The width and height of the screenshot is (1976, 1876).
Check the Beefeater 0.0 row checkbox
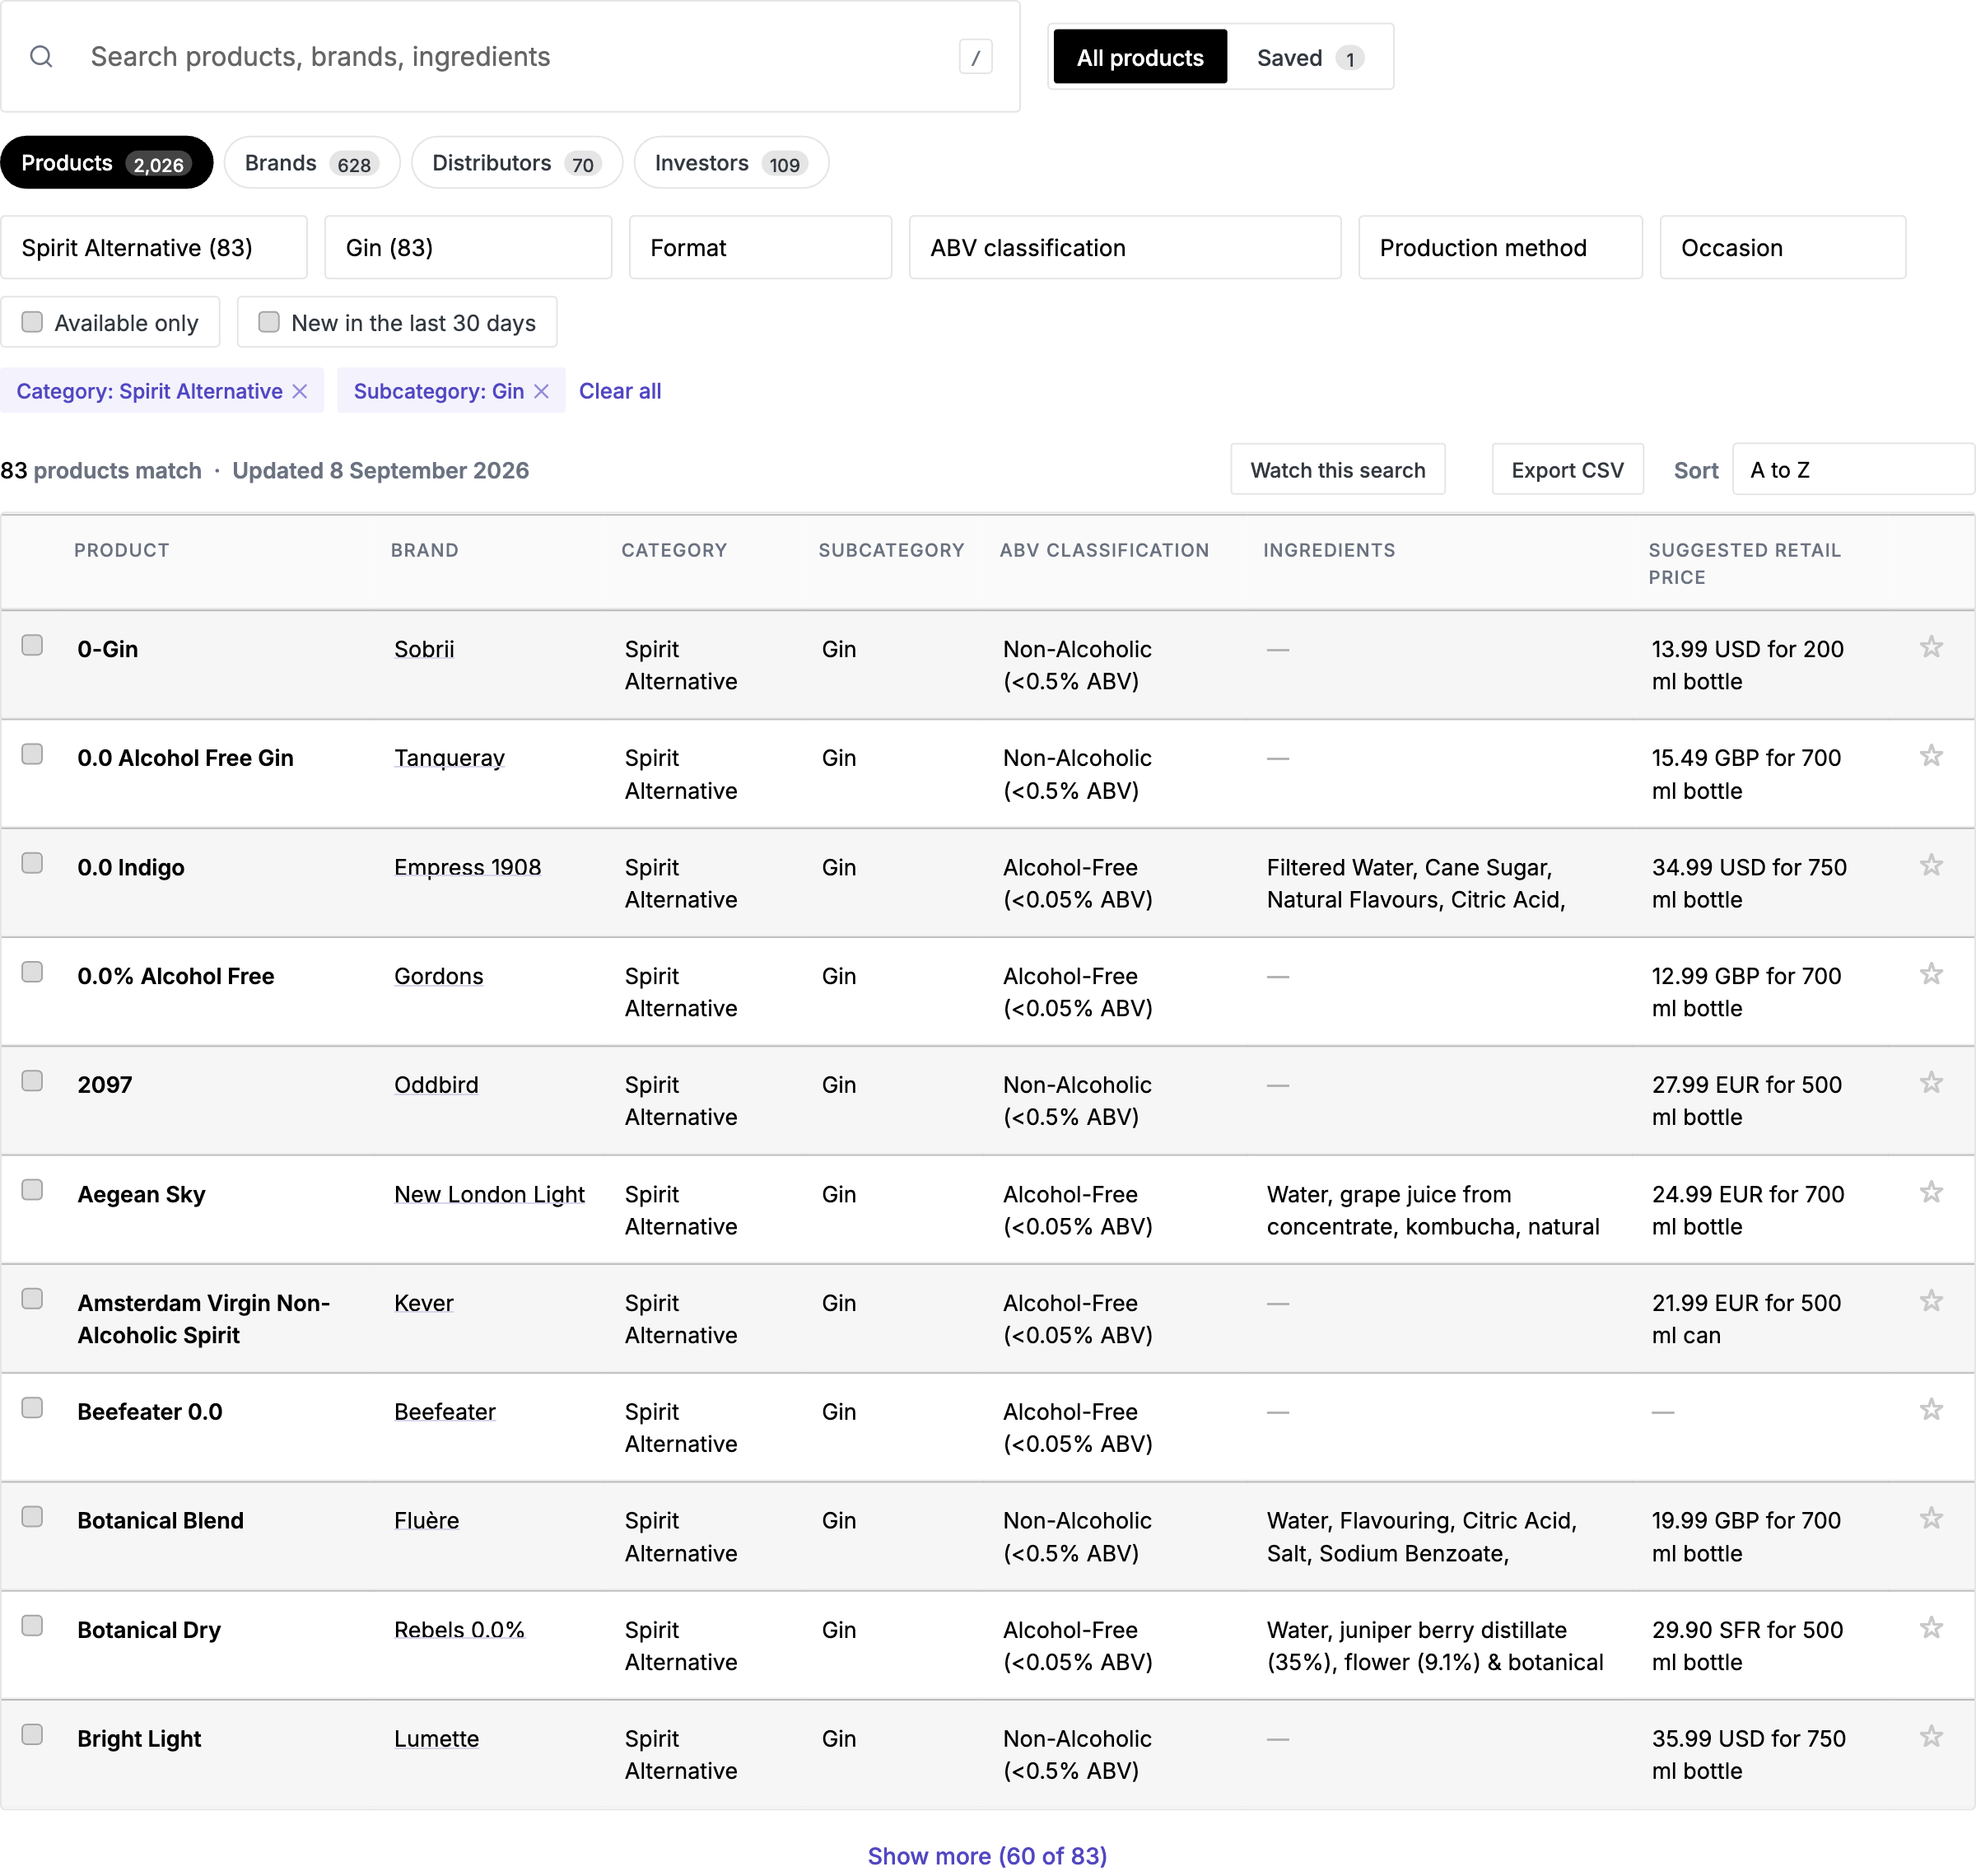32,1408
